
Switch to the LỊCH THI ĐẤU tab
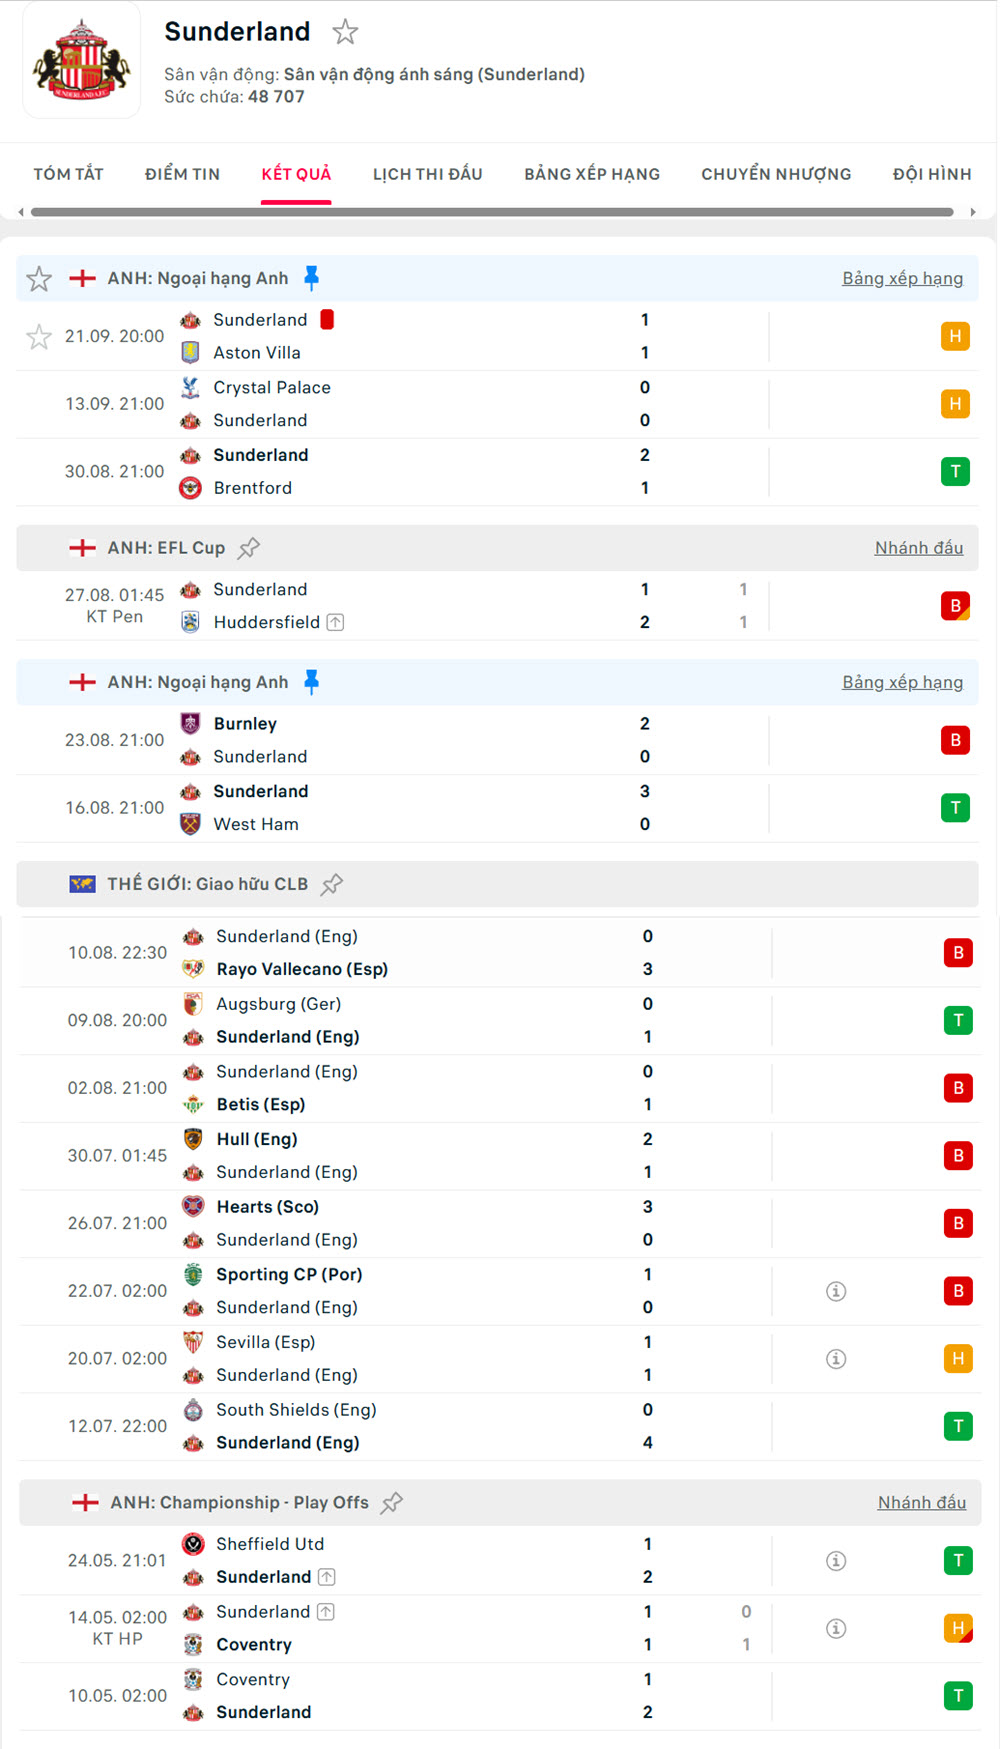(x=428, y=174)
